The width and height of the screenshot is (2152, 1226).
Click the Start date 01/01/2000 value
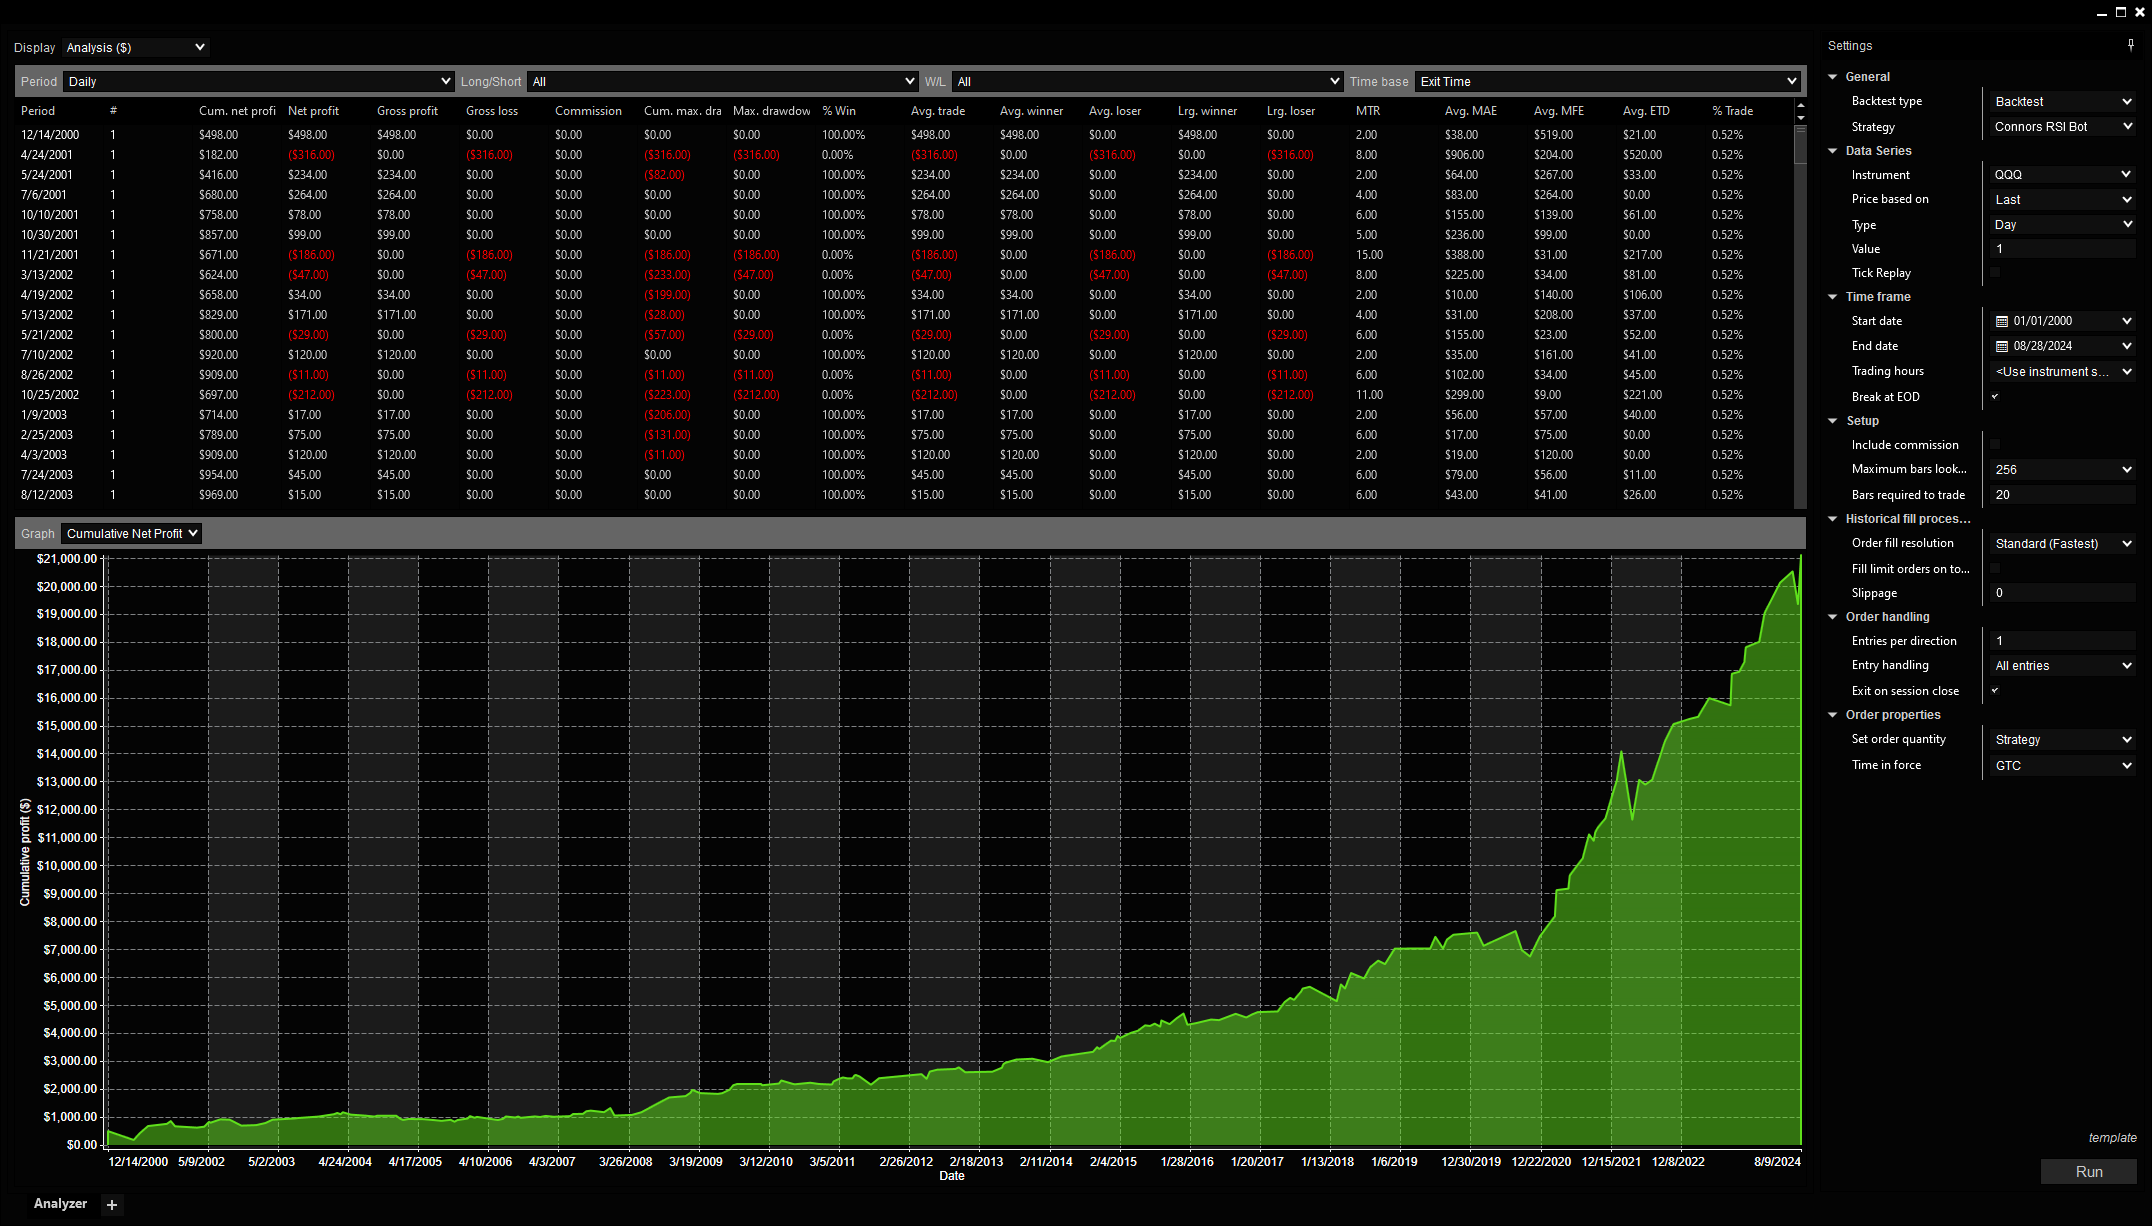point(2042,321)
